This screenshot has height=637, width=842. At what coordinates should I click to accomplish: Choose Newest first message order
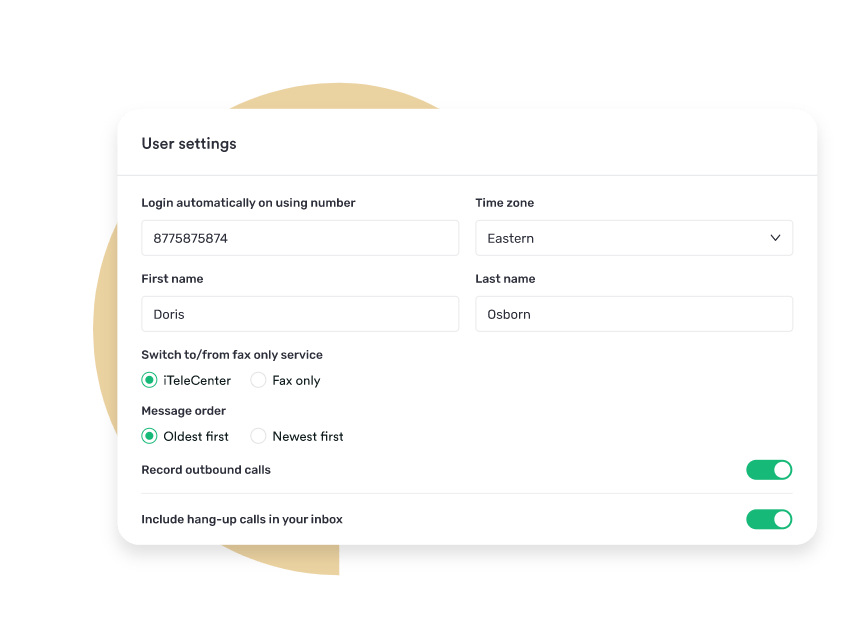coord(258,436)
